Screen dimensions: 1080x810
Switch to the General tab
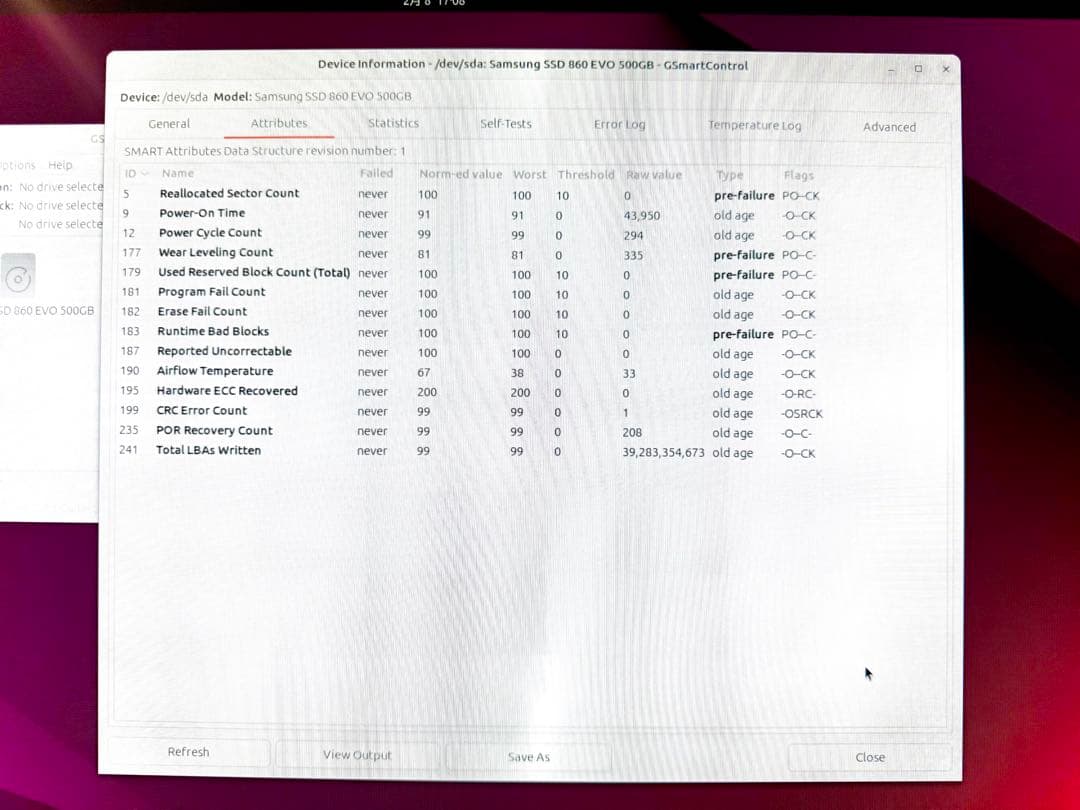pos(169,124)
